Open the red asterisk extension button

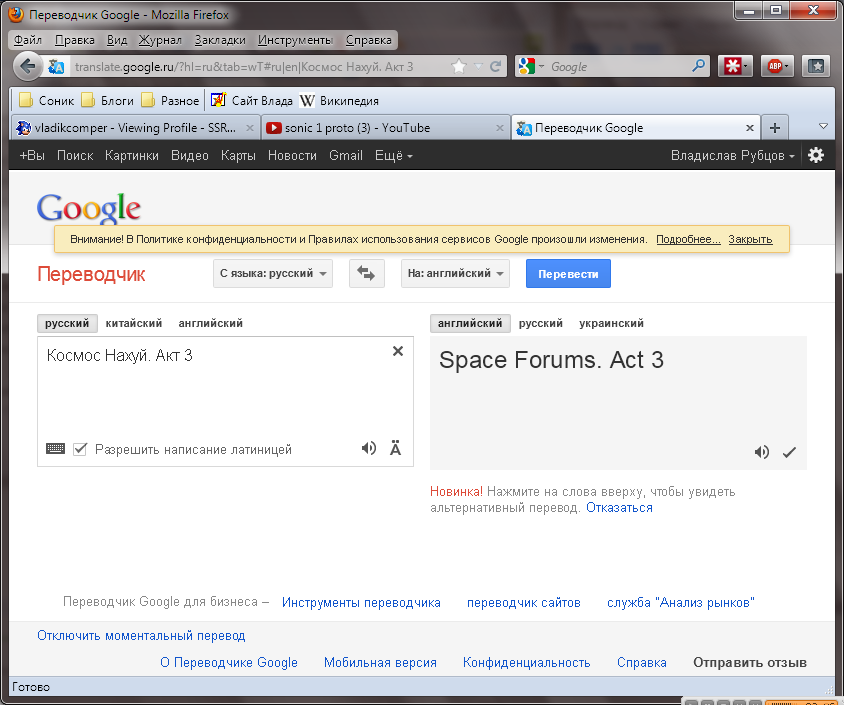735,66
